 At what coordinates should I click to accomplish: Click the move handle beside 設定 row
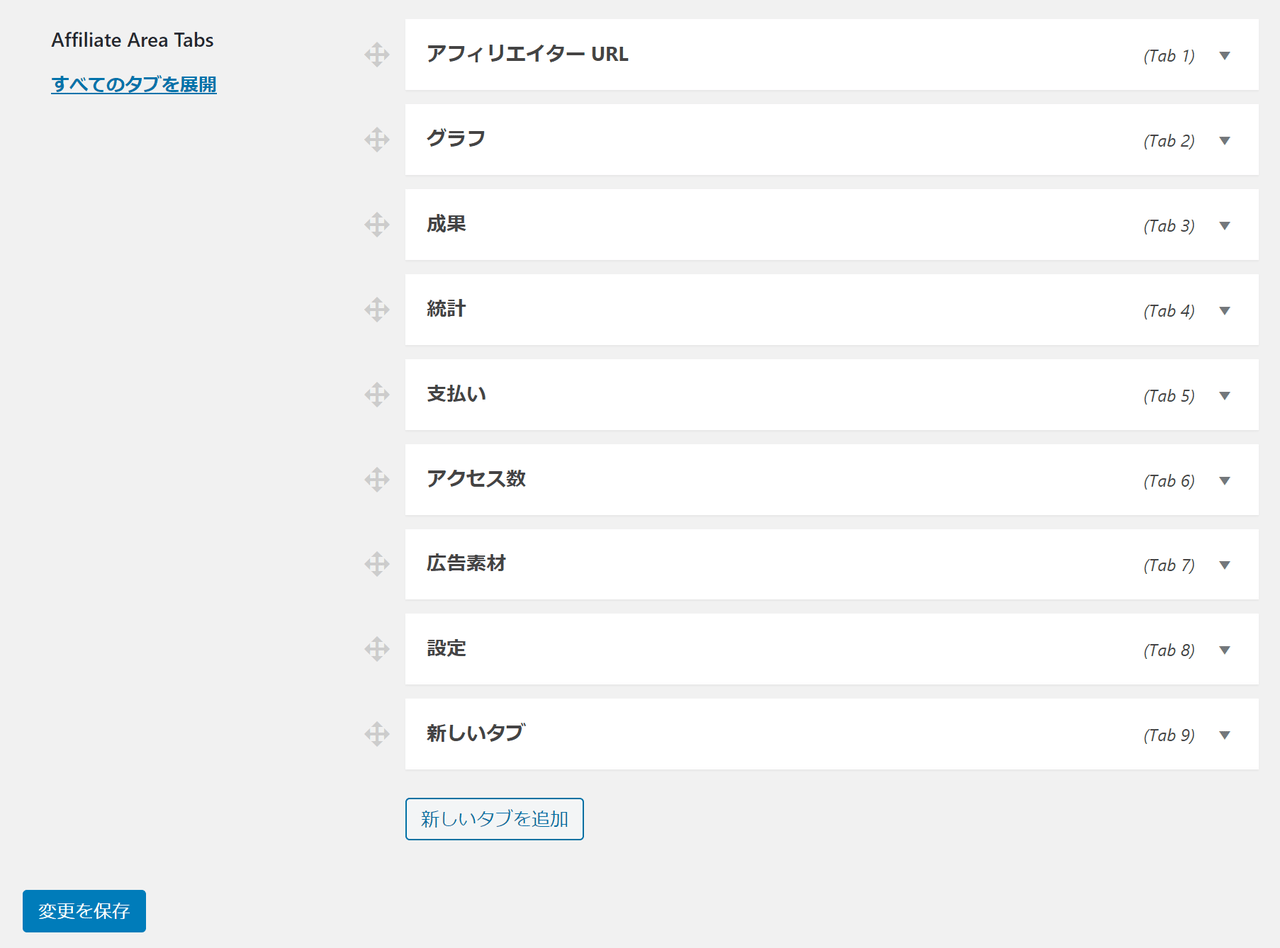376,649
